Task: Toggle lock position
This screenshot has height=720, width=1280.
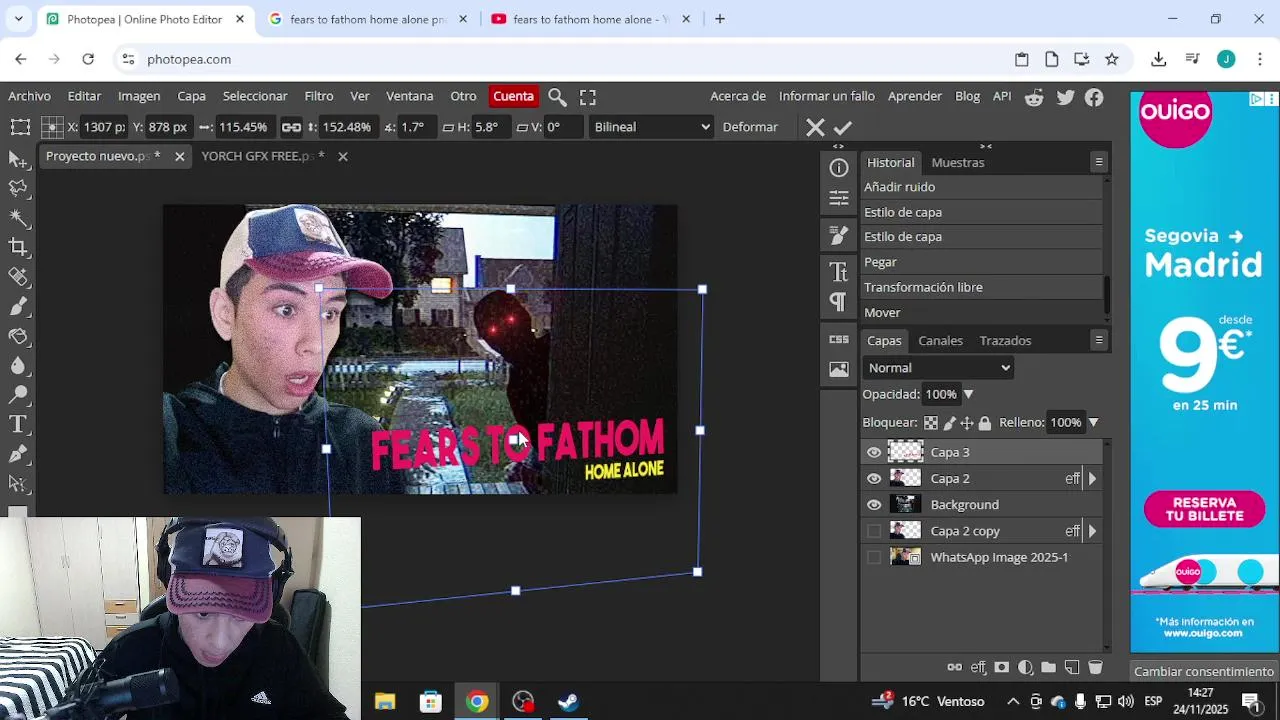Action: point(967,423)
